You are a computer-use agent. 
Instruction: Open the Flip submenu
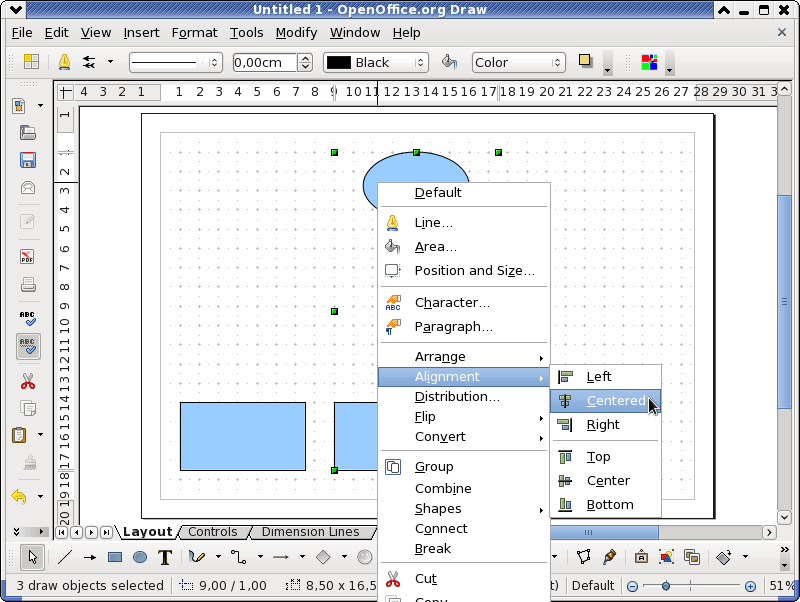click(x=464, y=417)
